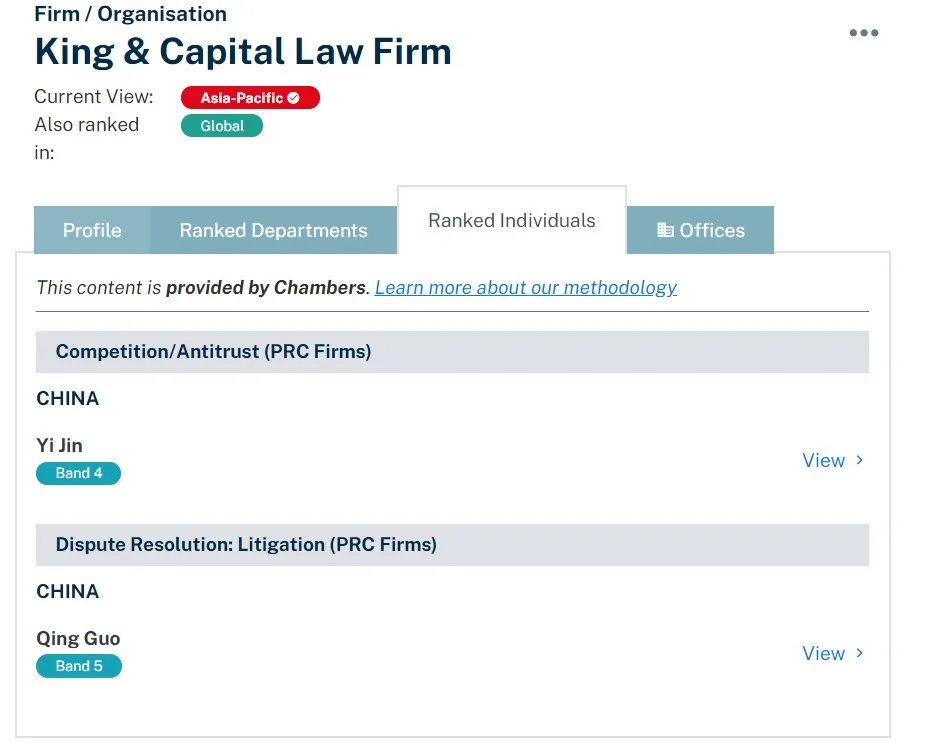View Yi Jin's ranking details

[833, 460]
